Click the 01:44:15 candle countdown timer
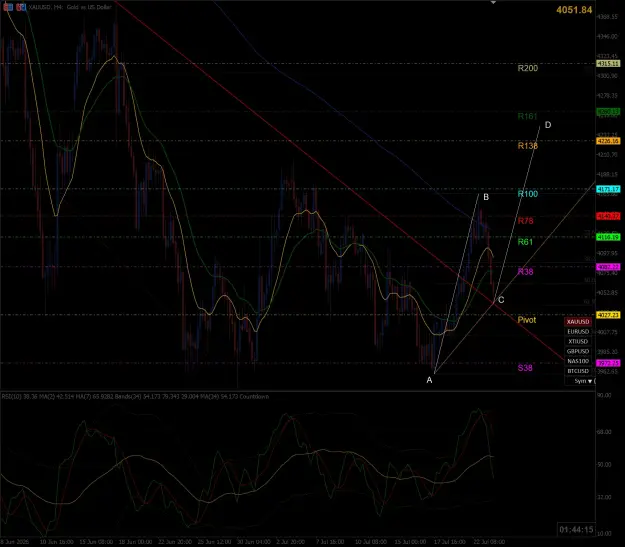Viewport: 625px width, 547px height. pyautogui.click(x=576, y=529)
